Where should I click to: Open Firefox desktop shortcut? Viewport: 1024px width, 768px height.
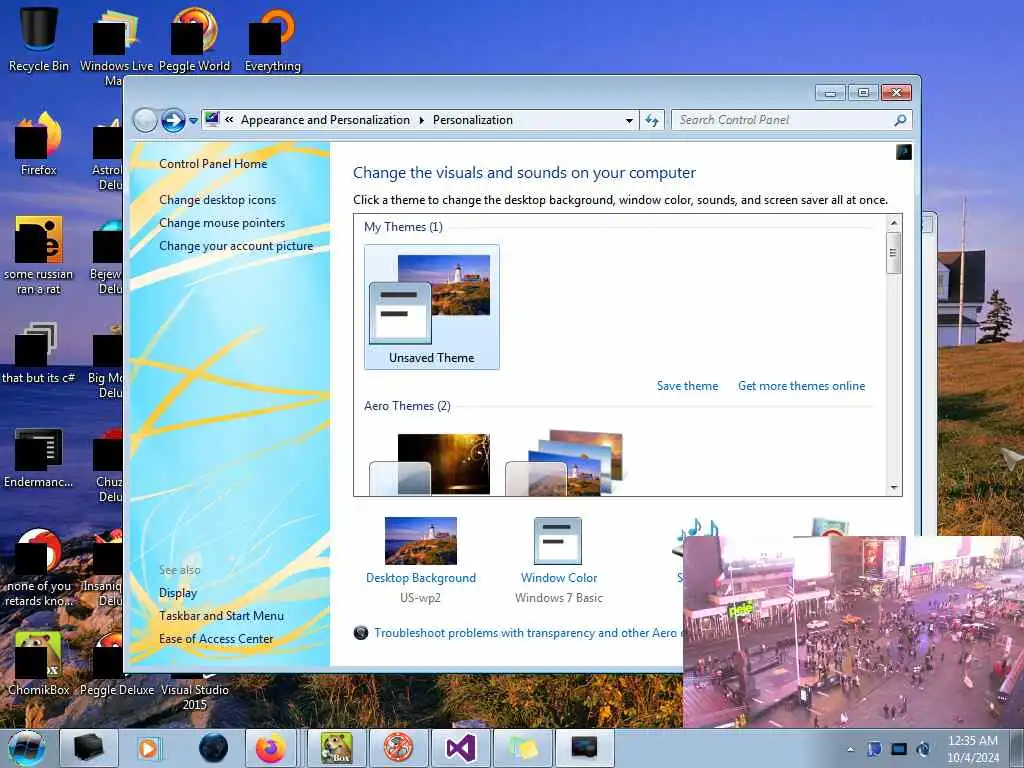pyautogui.click(x=39, y=144)
